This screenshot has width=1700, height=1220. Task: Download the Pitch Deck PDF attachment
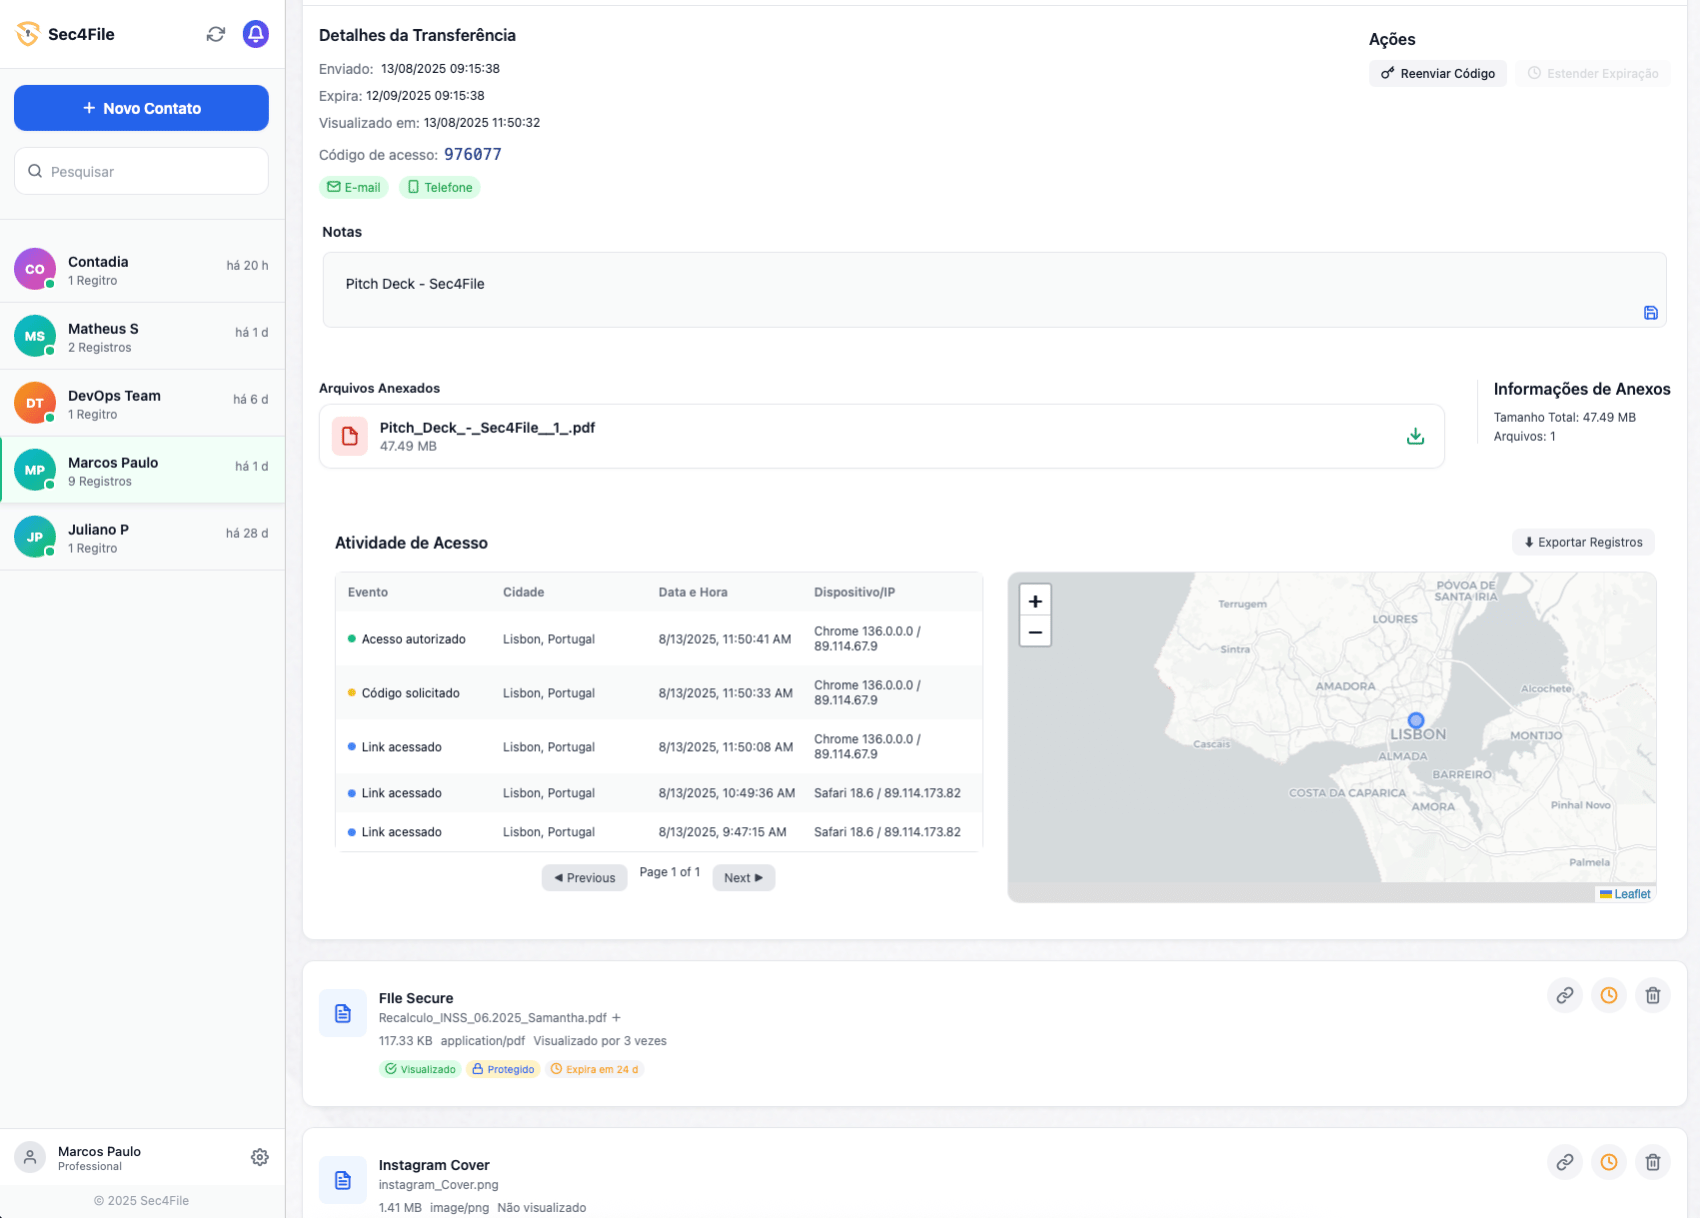click(x=1415, y=436)
